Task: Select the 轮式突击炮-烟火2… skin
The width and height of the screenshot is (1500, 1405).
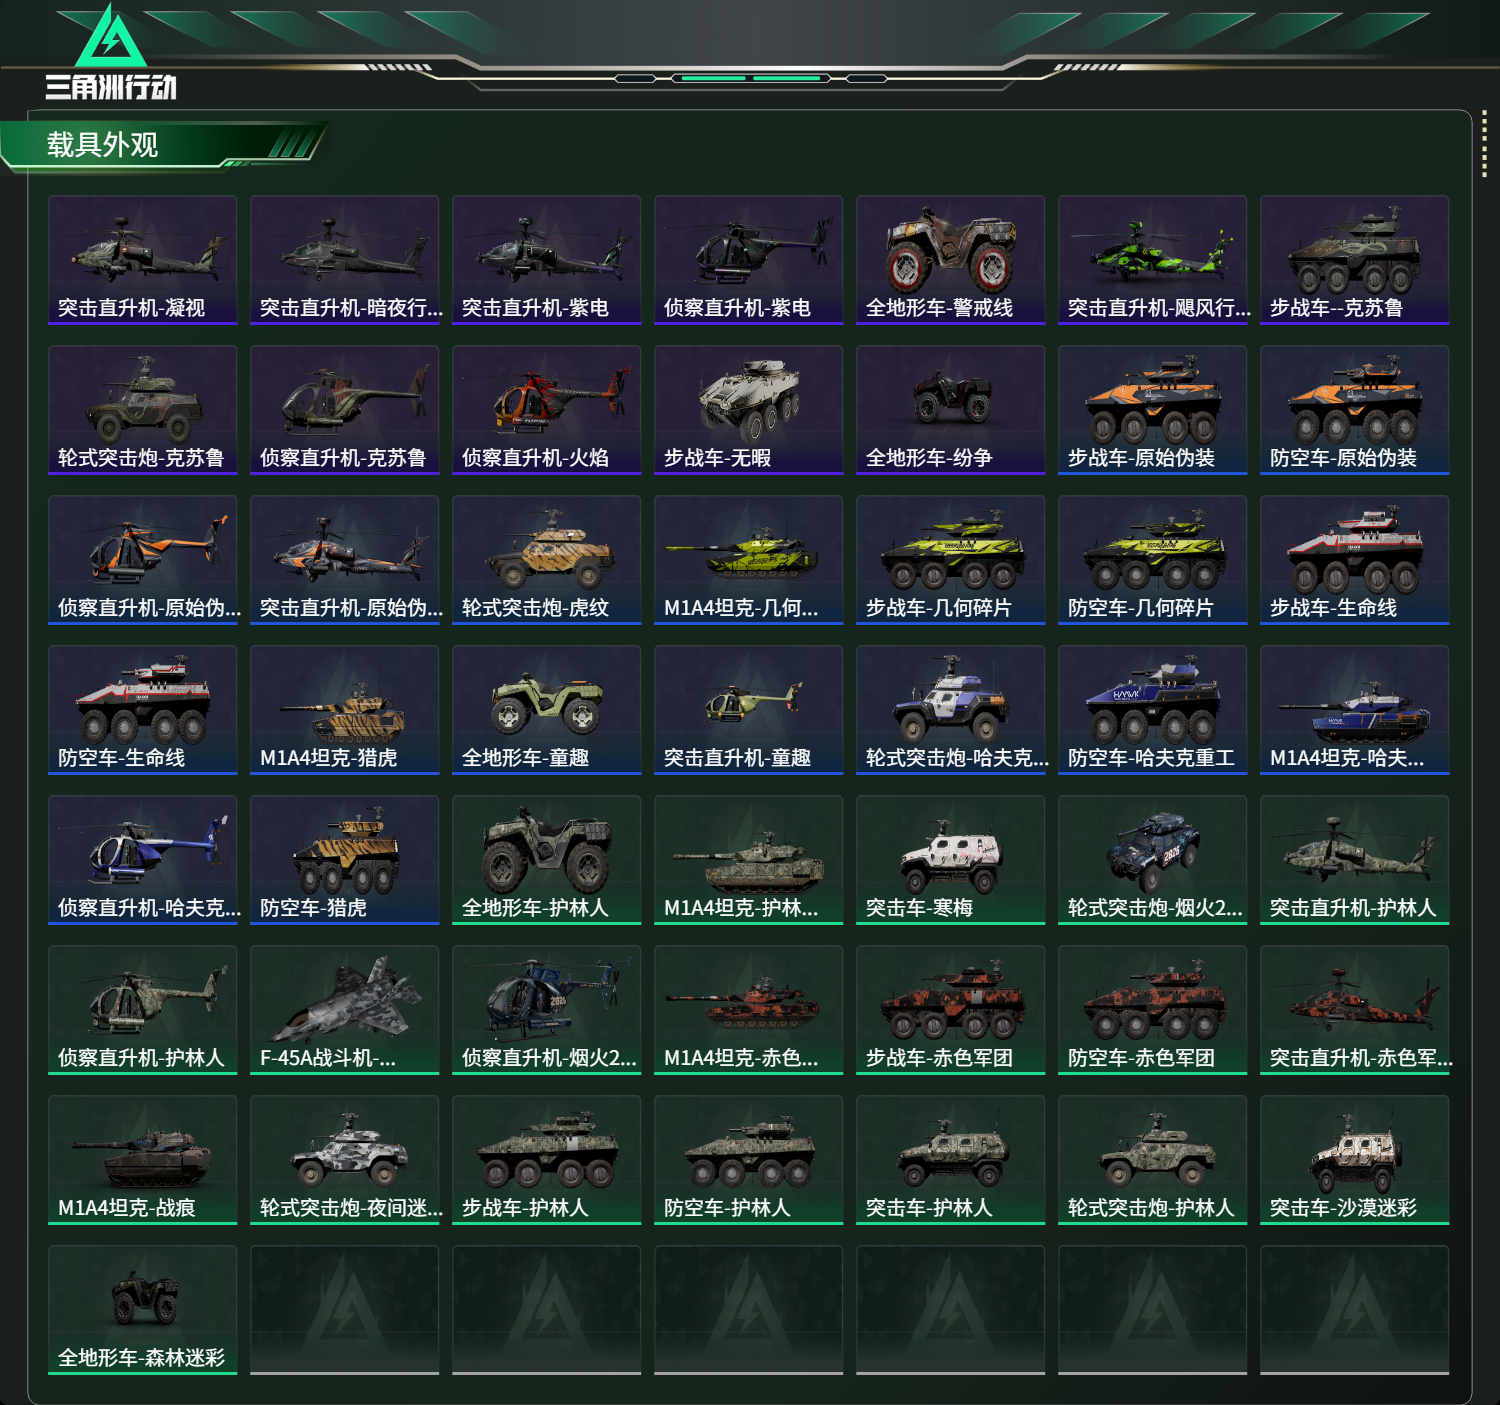Action: tap(1153, 860)
